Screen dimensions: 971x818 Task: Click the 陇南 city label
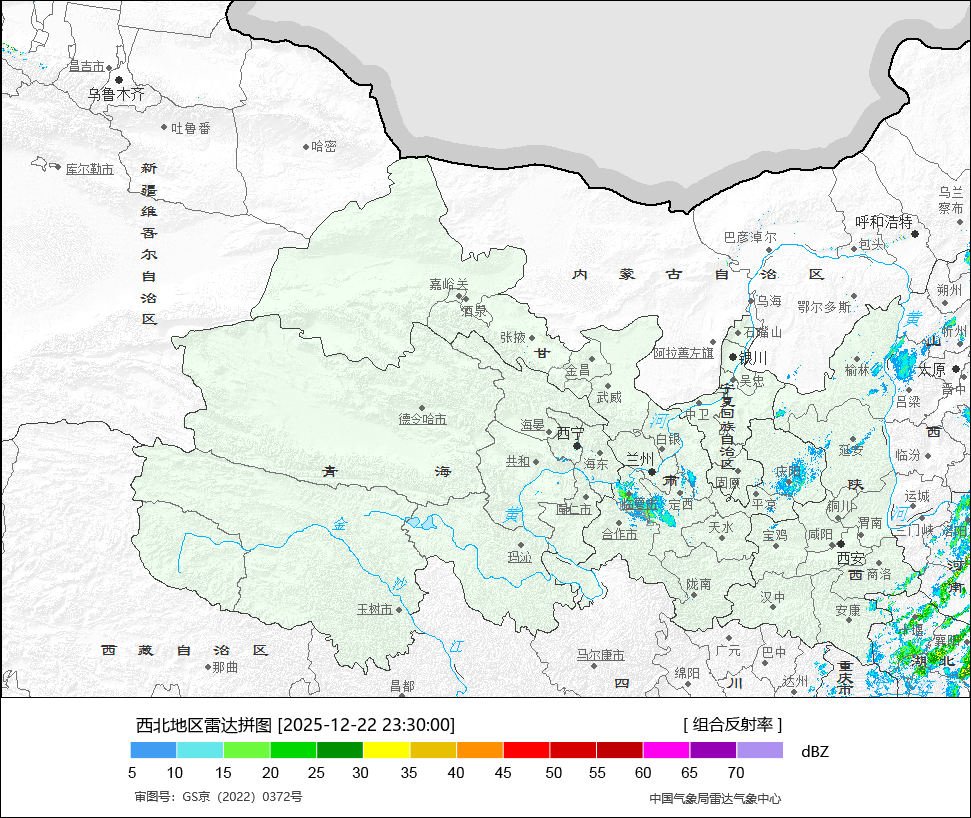pyautogui.click(x=699, y=584)
